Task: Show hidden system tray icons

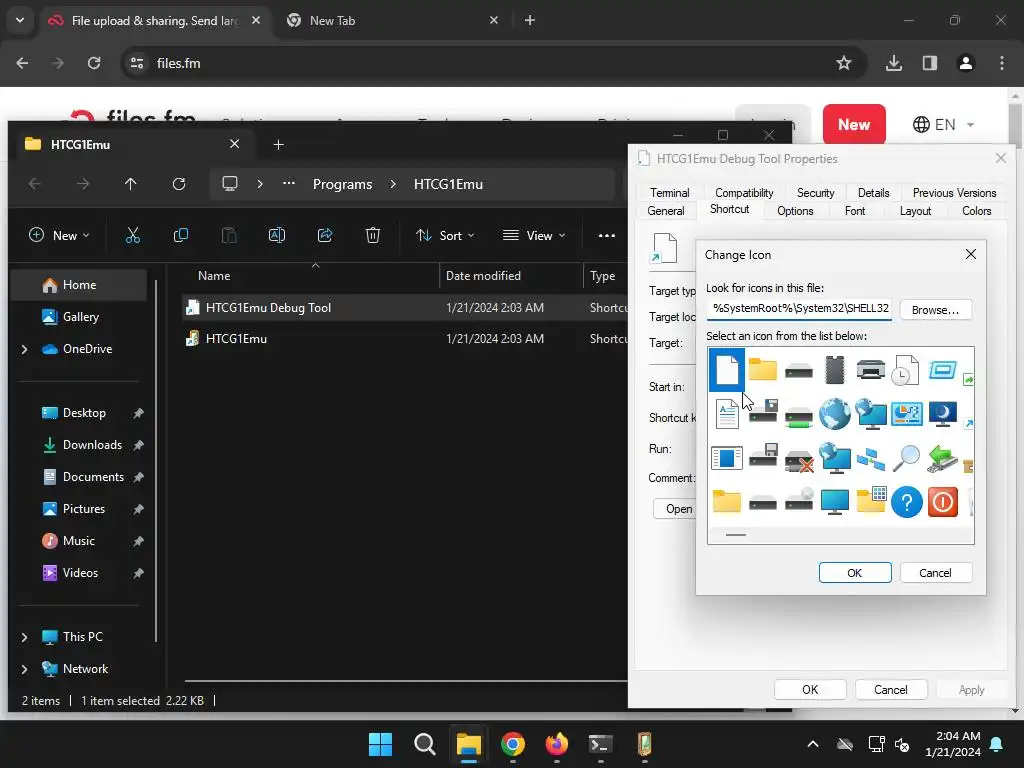Action: [813, 744]
